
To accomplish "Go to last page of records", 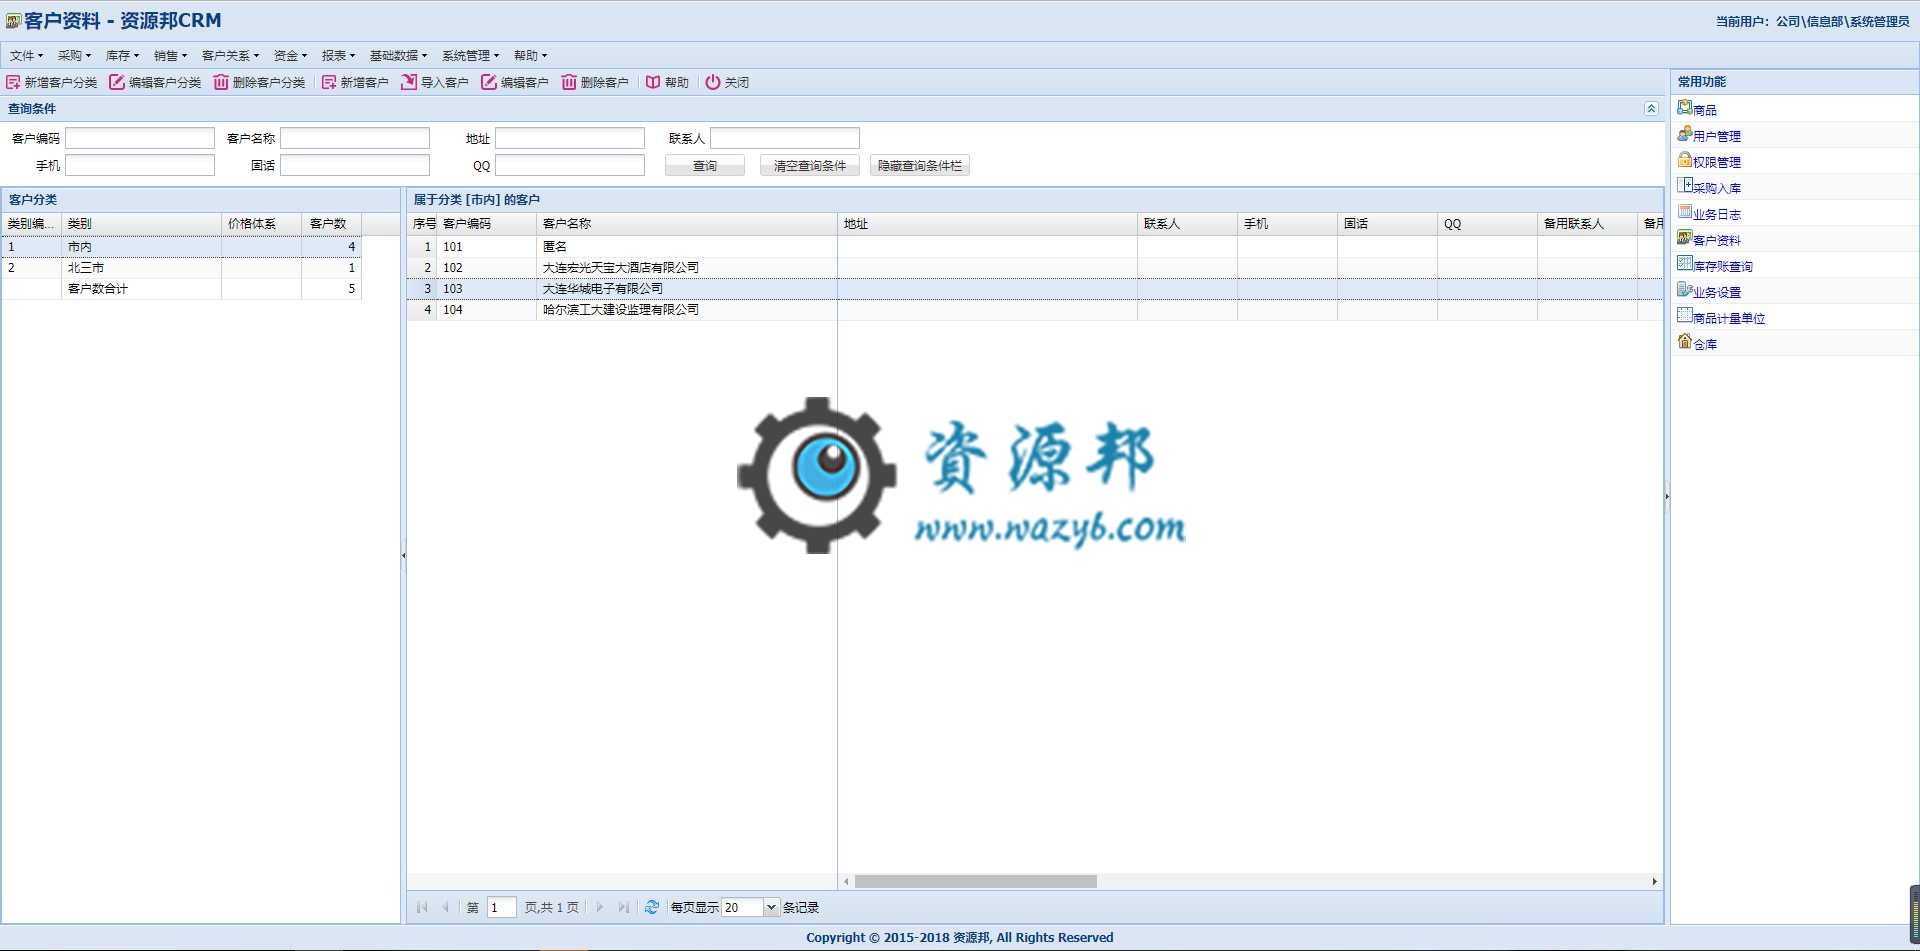I will 624,907.
